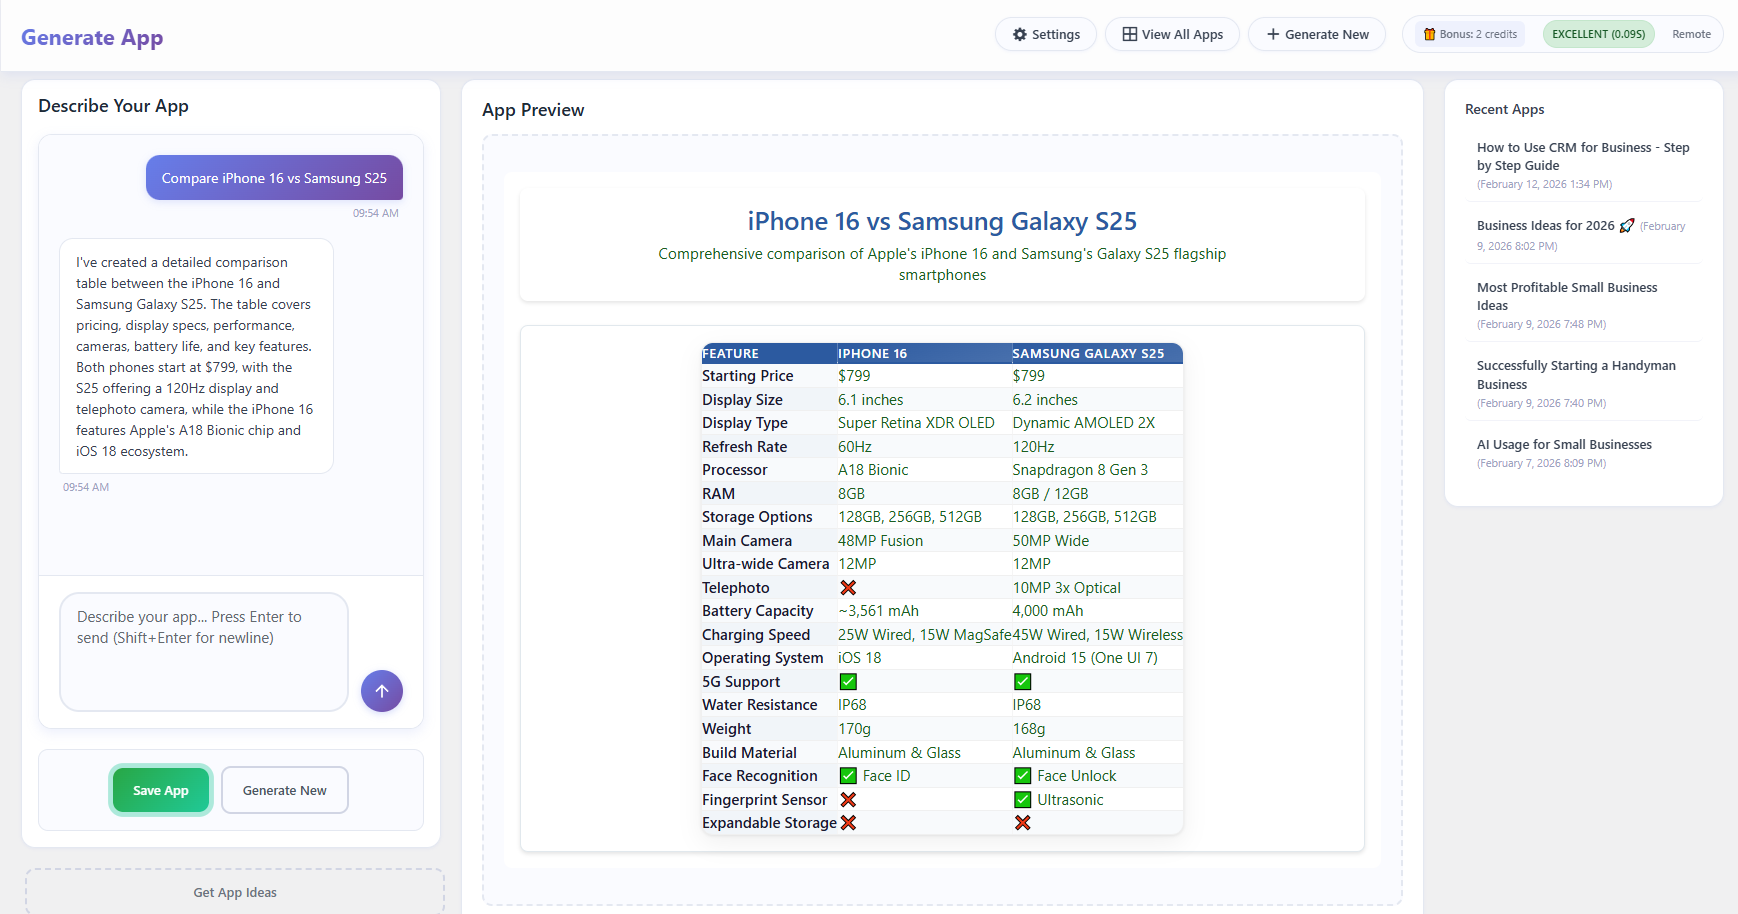Toggle the red cross for iPhone Fingerprint Sensor
The height and width of the screenshot is (914, 1738).
[848, 799]
